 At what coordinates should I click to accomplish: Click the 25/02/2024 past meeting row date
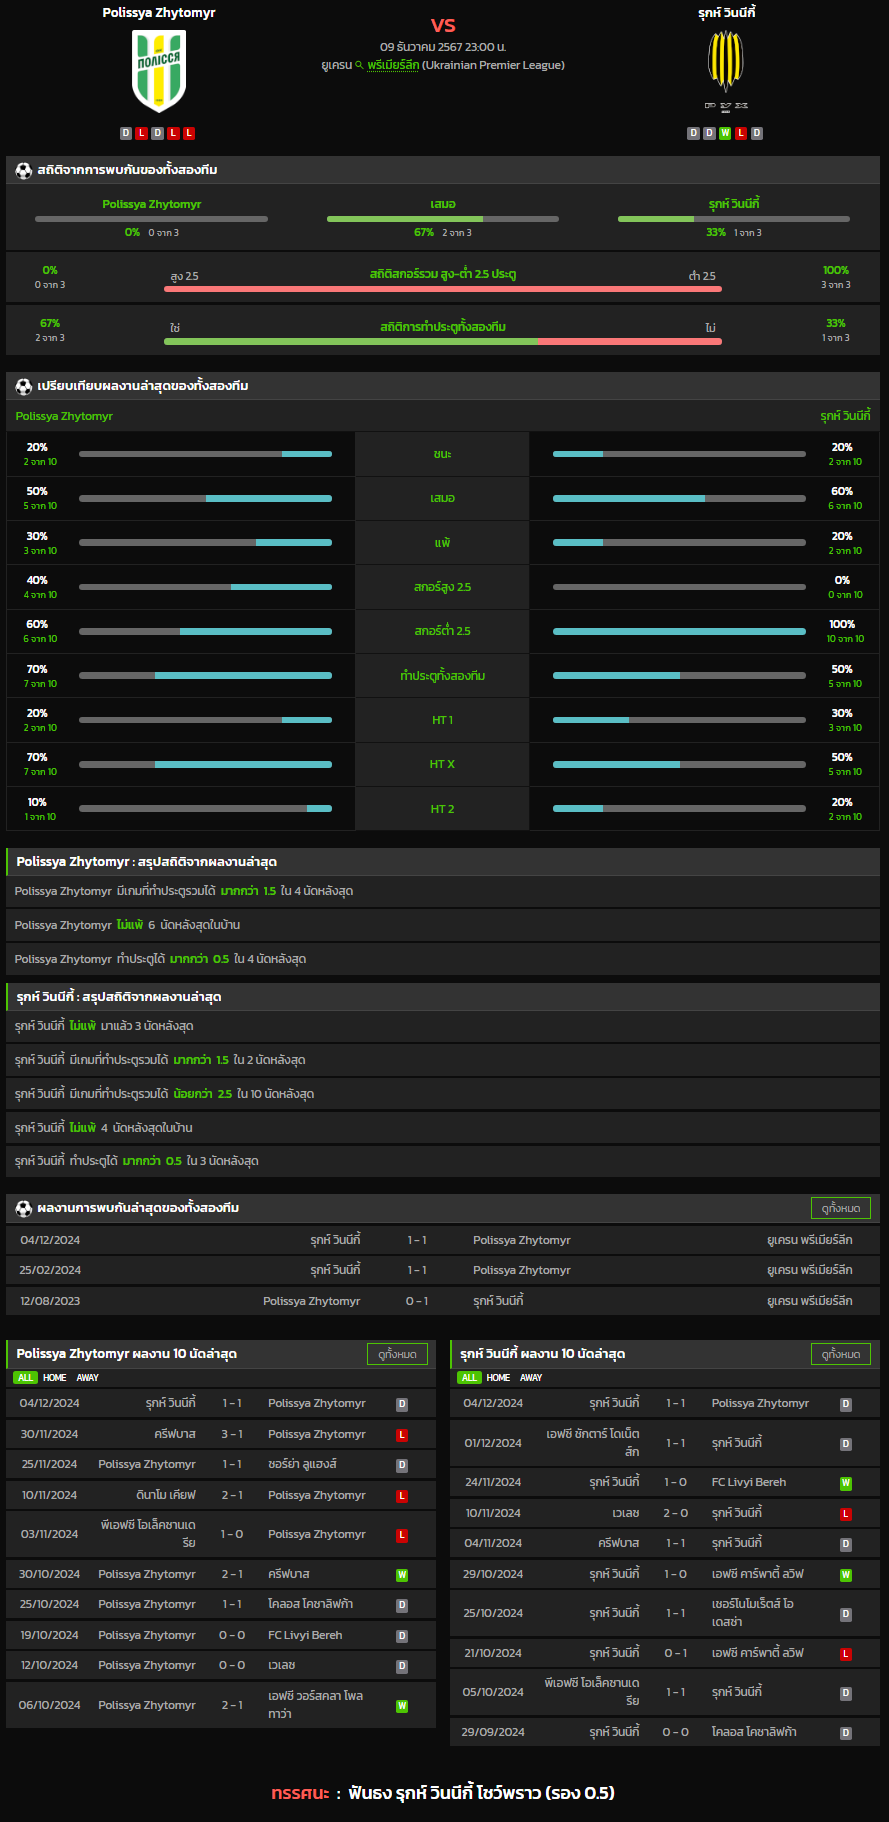[x=50, y=1270]
